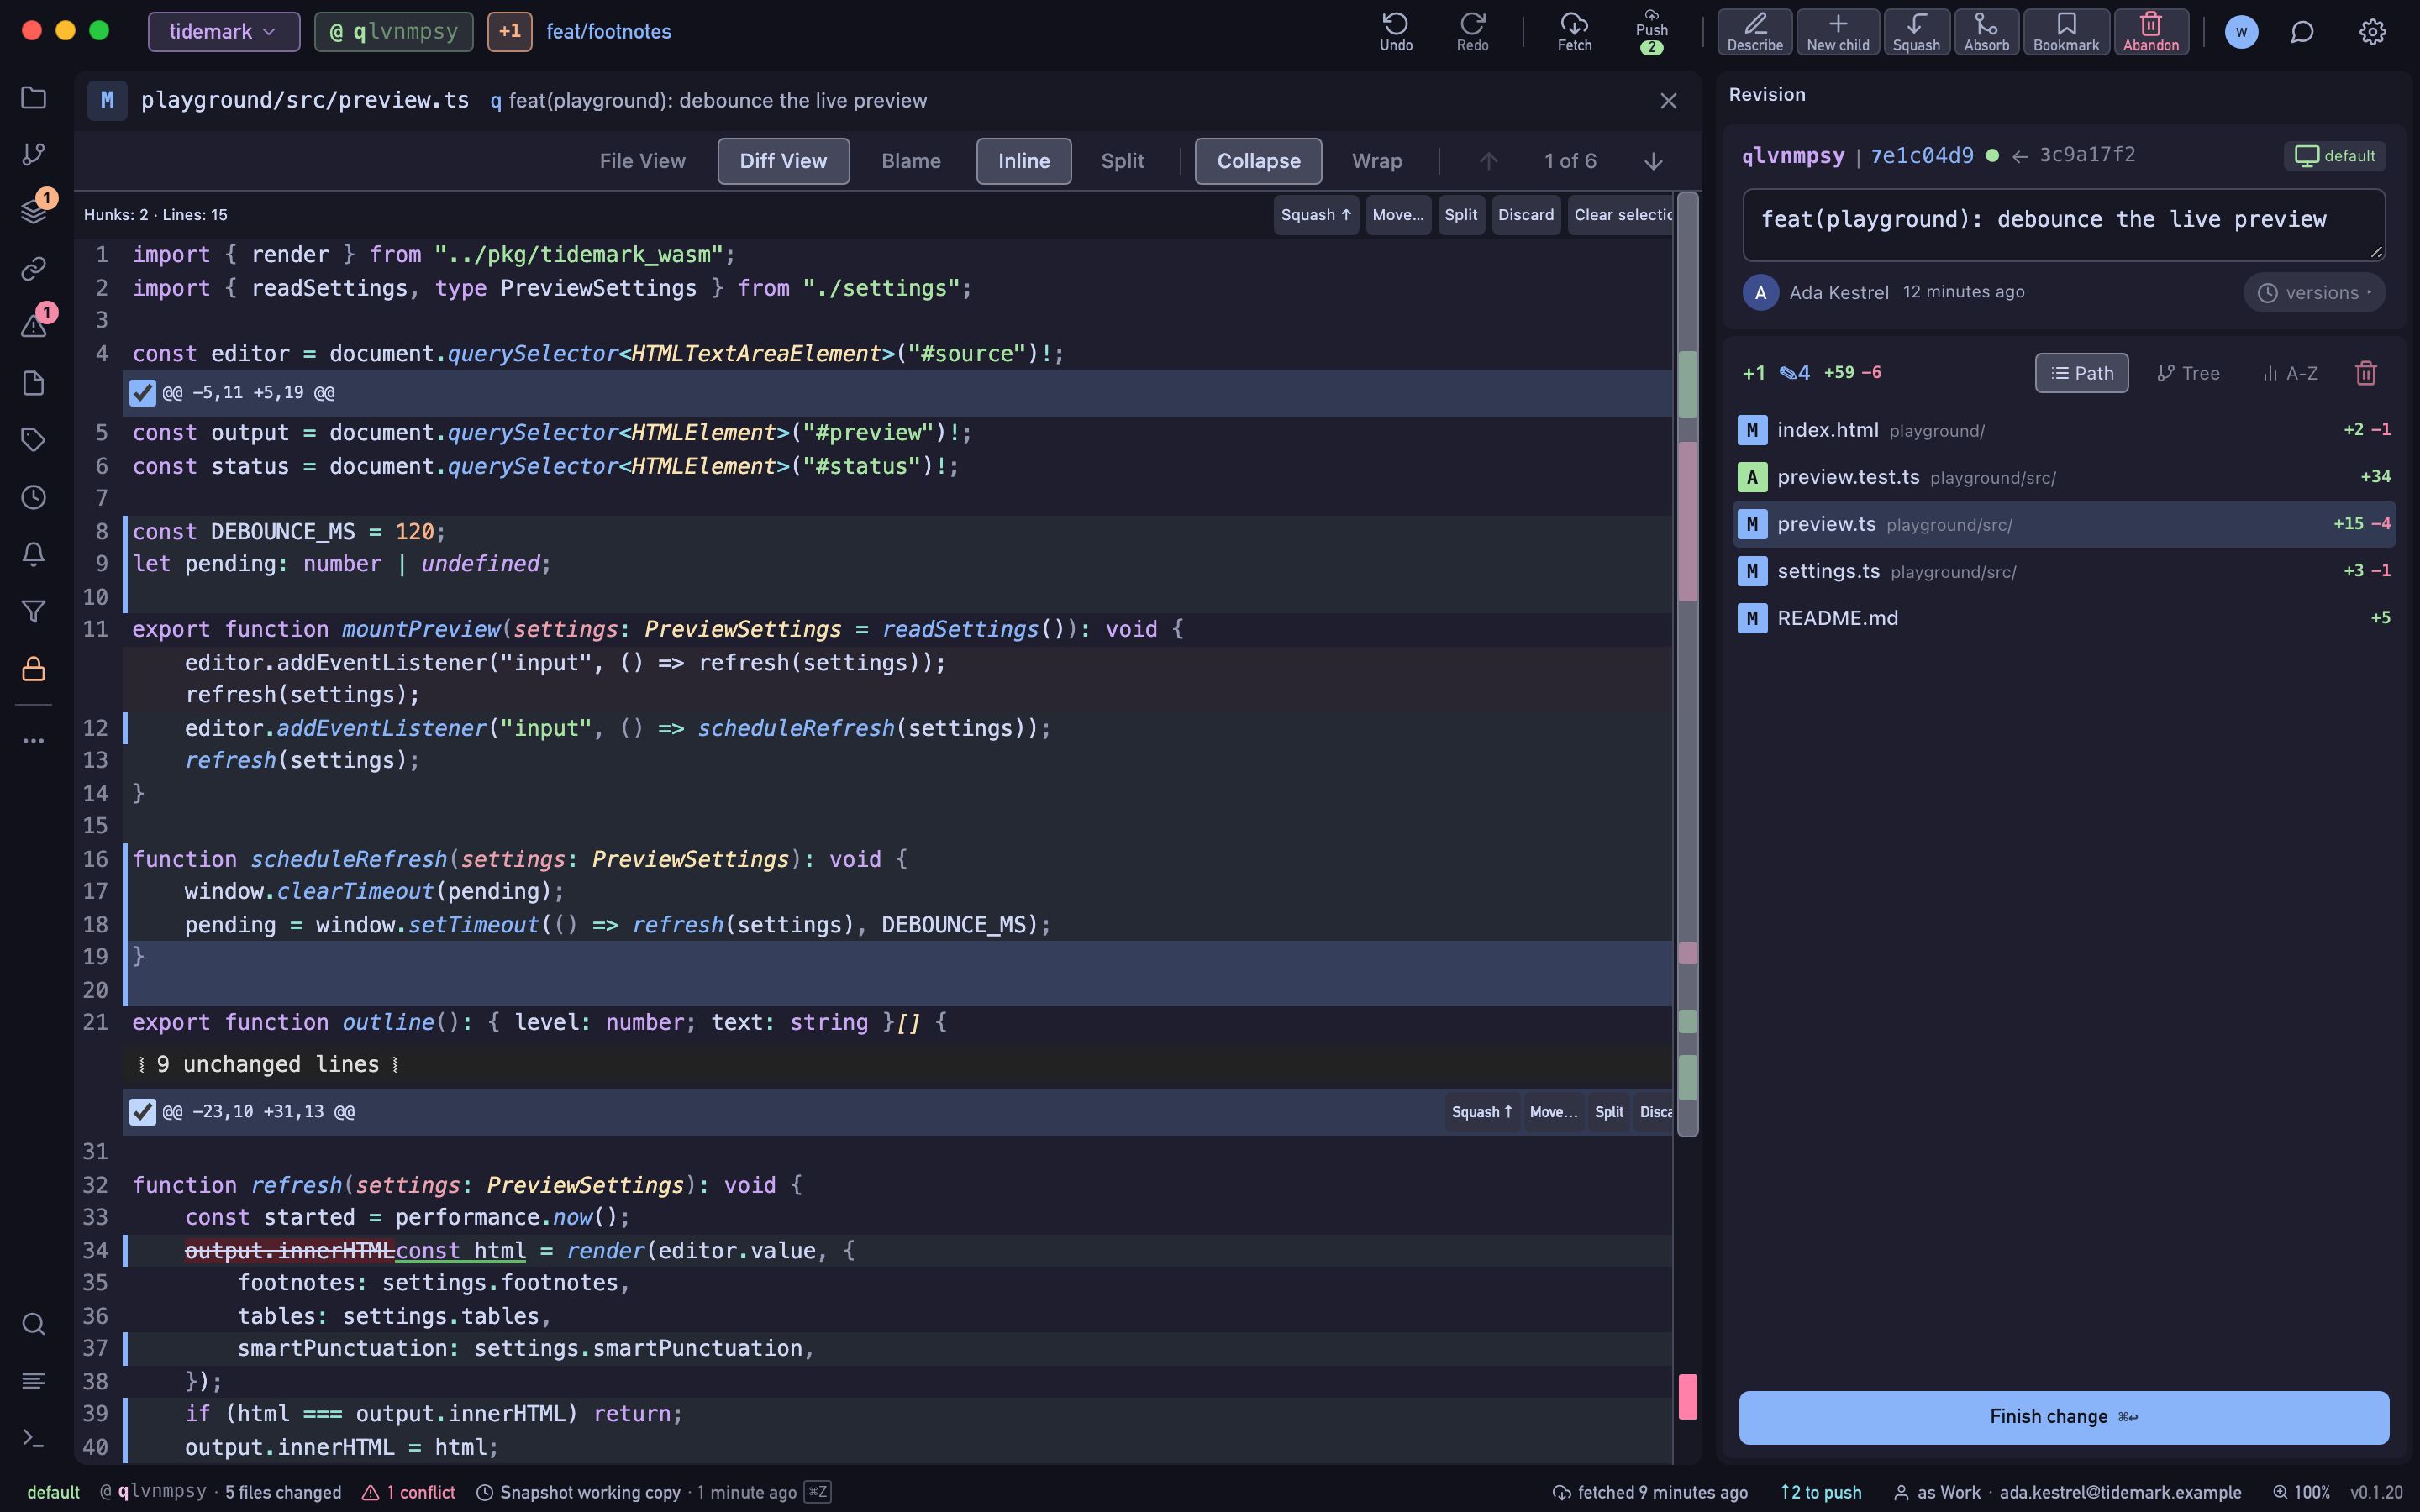Uncheck the @@ -23,10 +31,13 @@ hunk checkbox
Viewport: 2420px width, 1512px height.
(143, 1112)
